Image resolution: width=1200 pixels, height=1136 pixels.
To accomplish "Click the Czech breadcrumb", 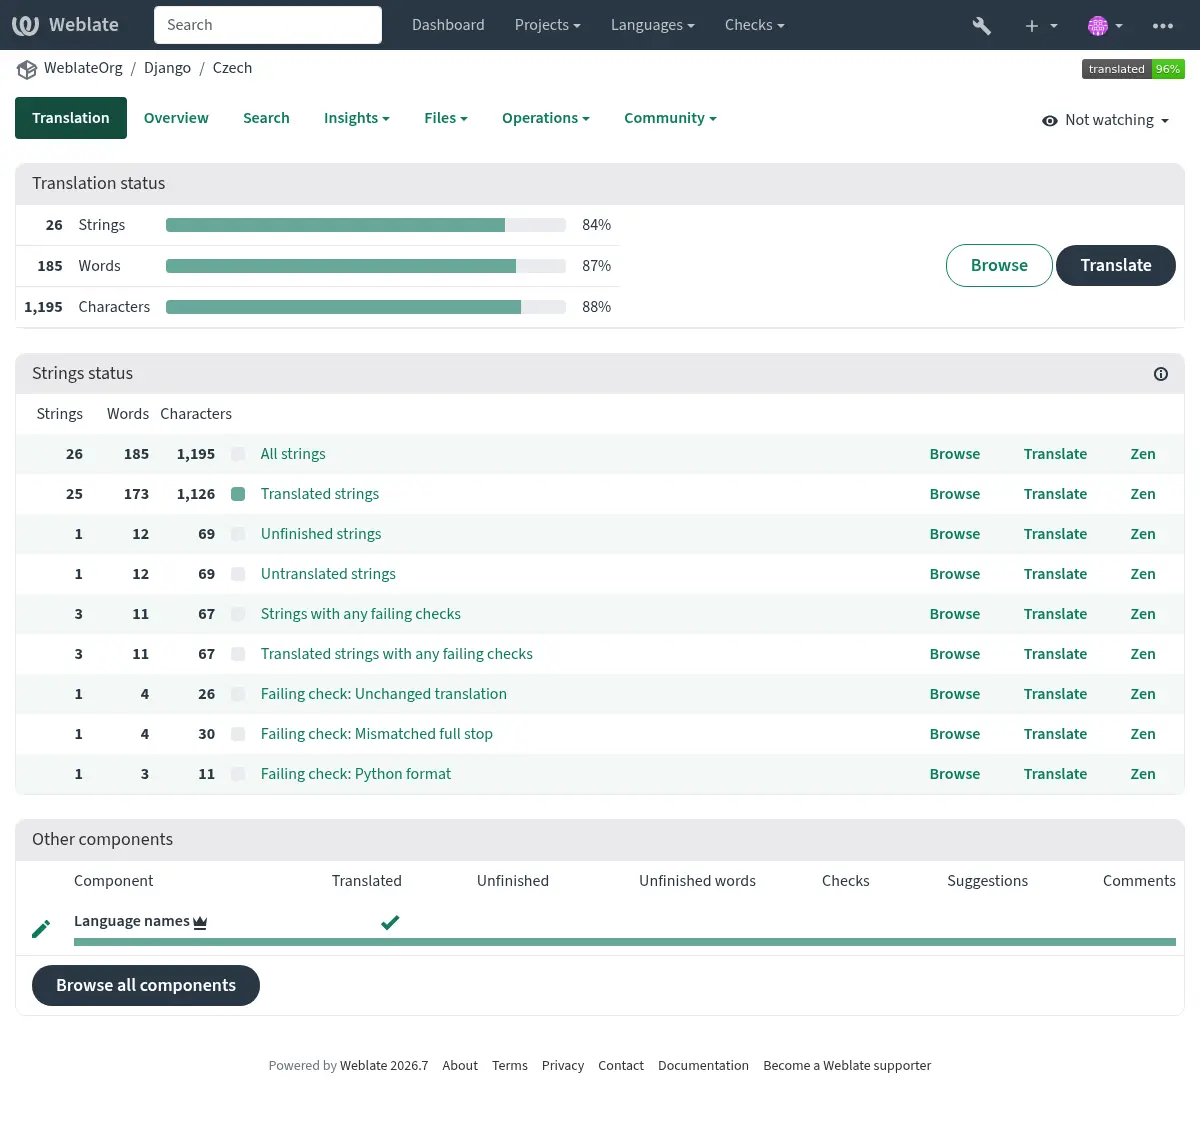I will click(x=232, y=68).
